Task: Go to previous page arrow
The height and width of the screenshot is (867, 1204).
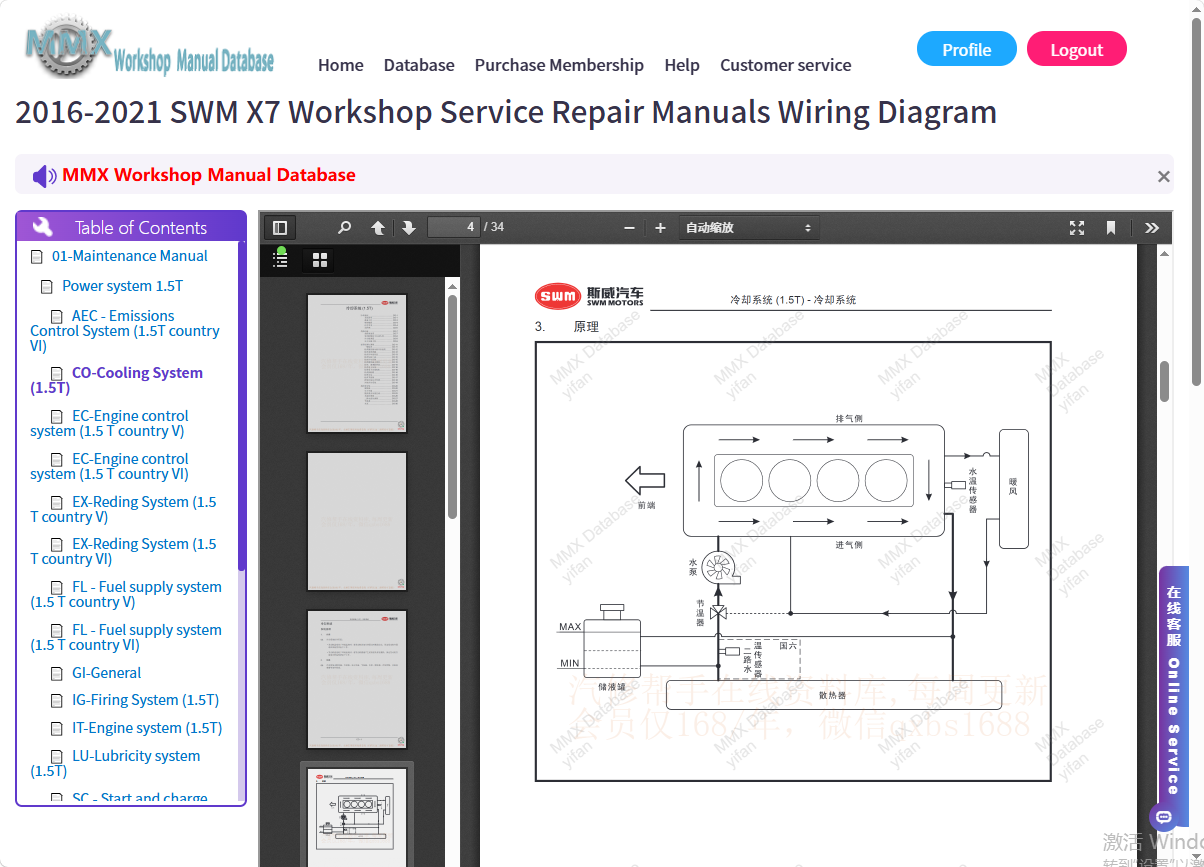Action: [378, 228]
